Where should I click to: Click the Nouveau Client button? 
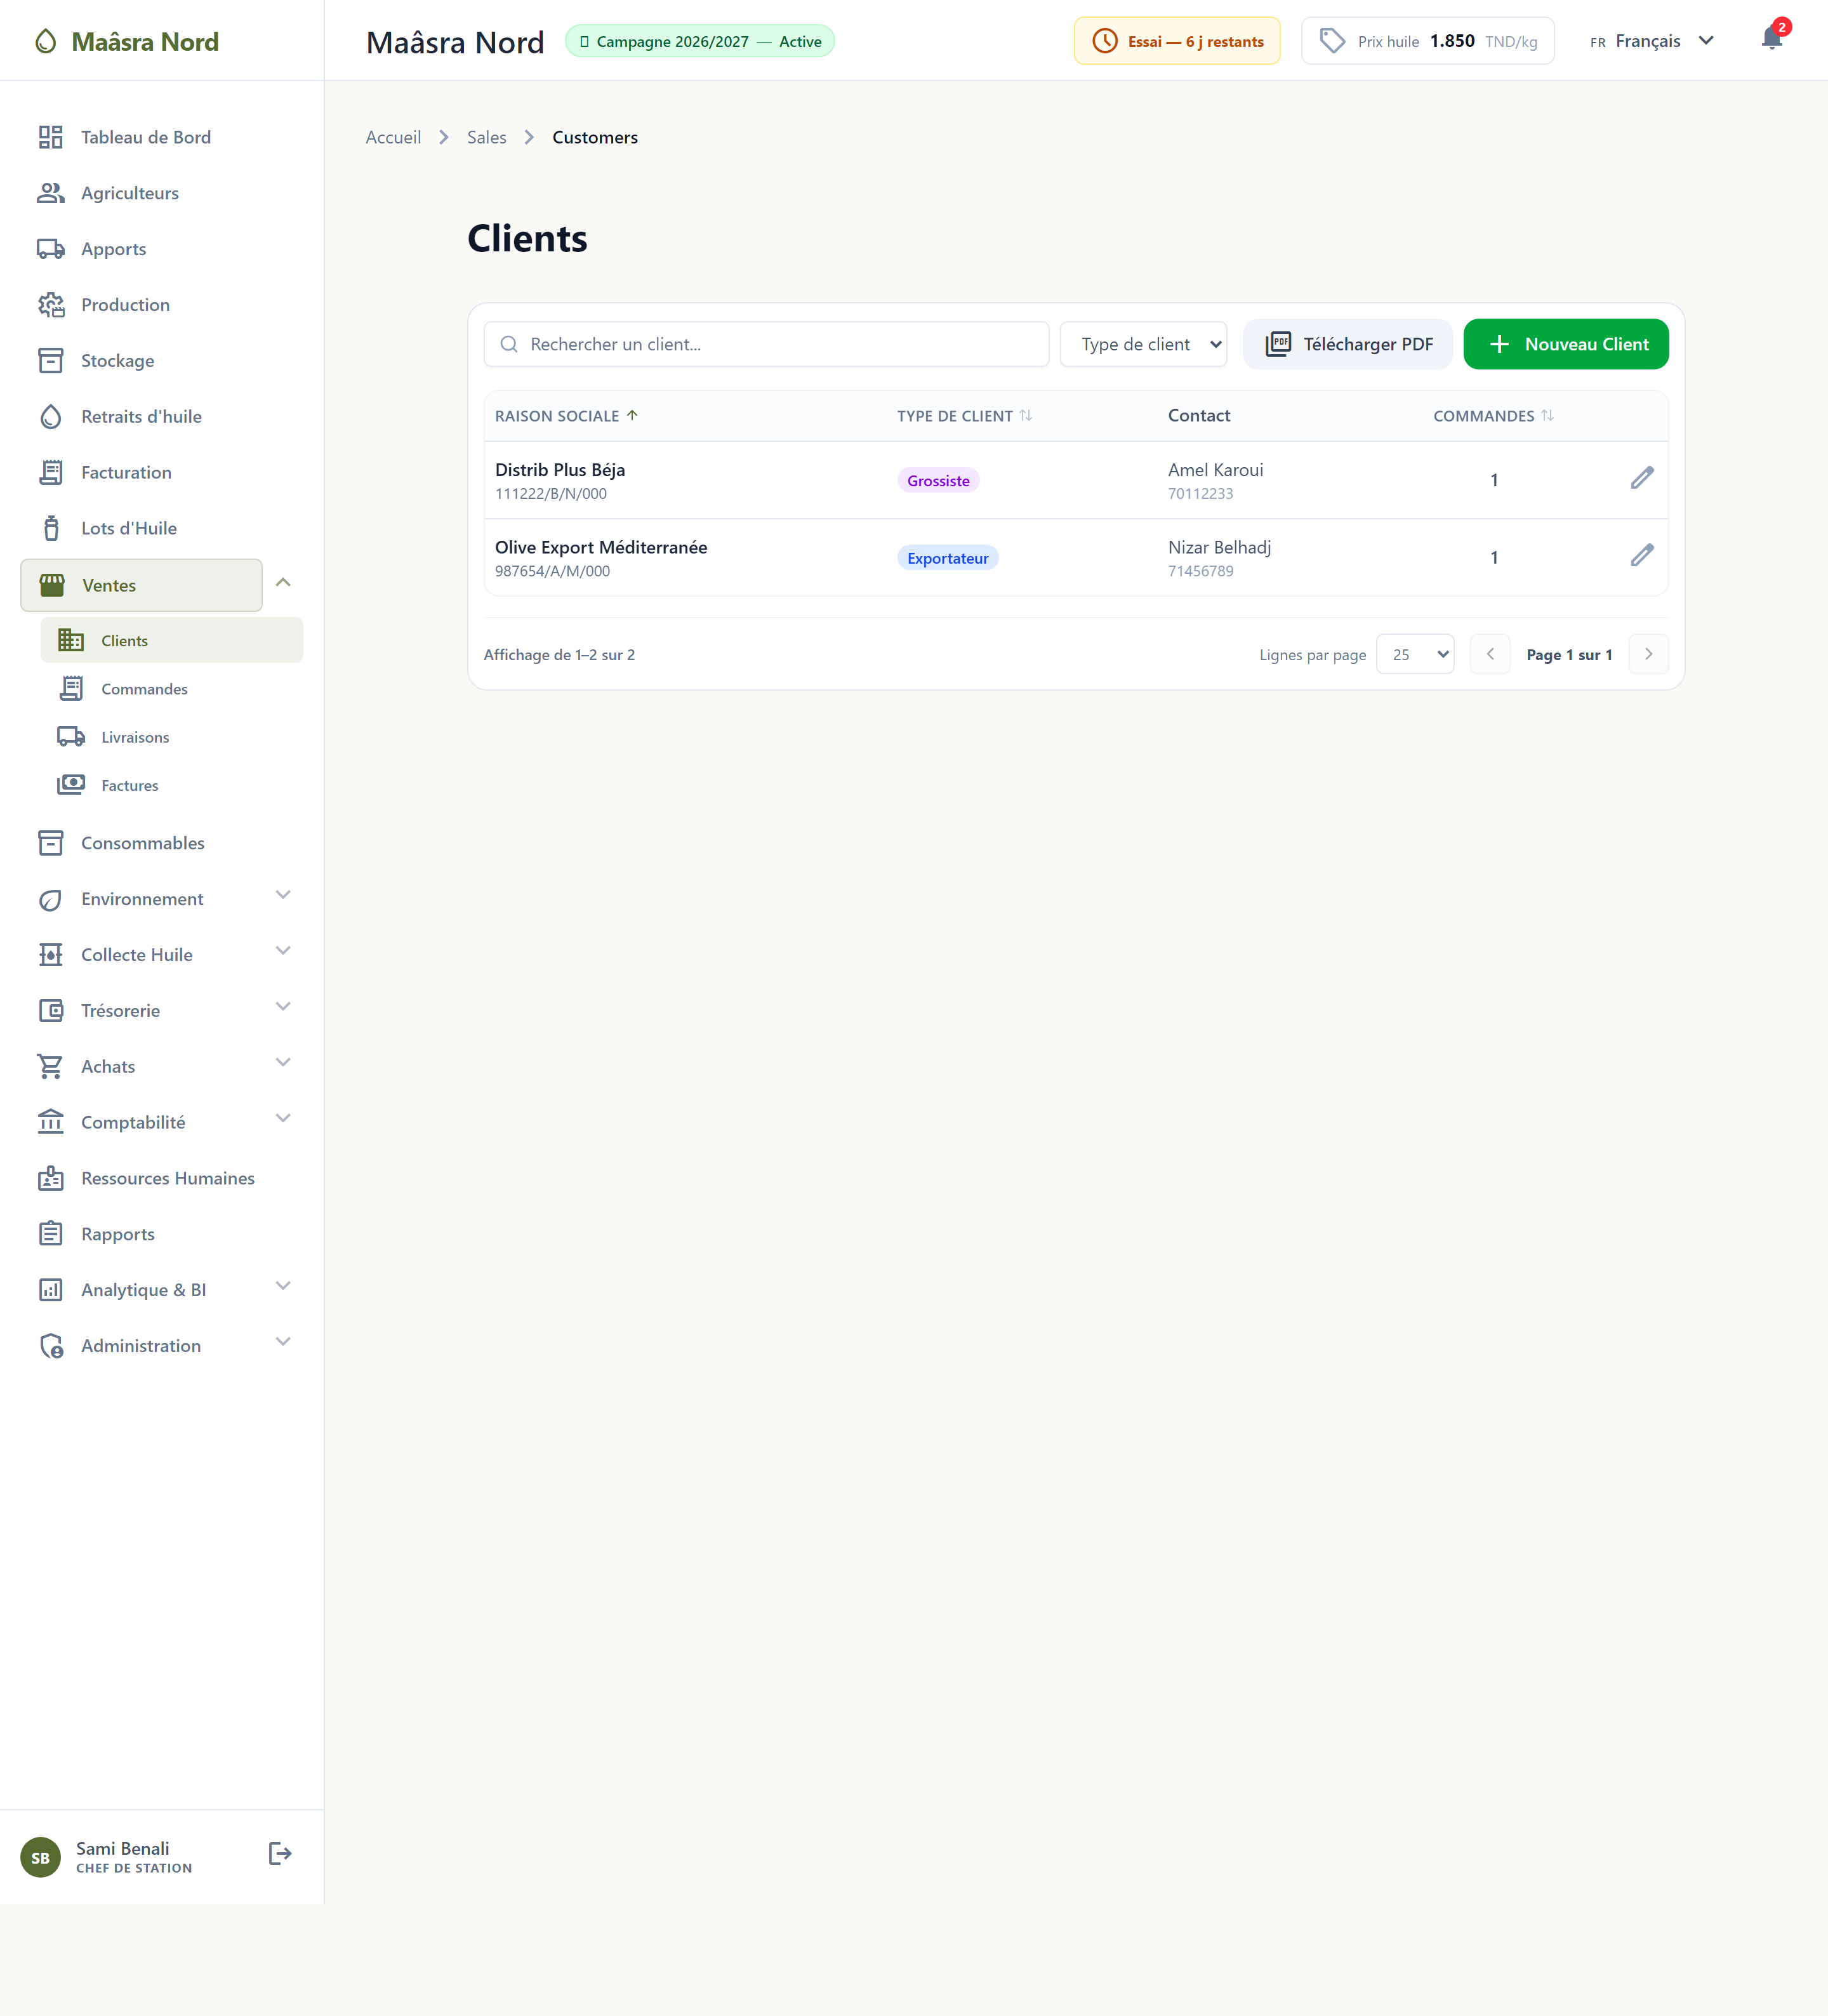tap(1565, 344)
